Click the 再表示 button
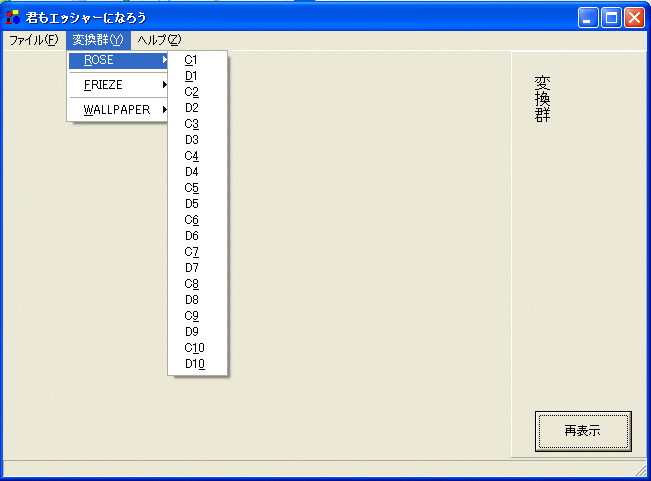This screenshot has width=651, height=481. tap(583, 431)
